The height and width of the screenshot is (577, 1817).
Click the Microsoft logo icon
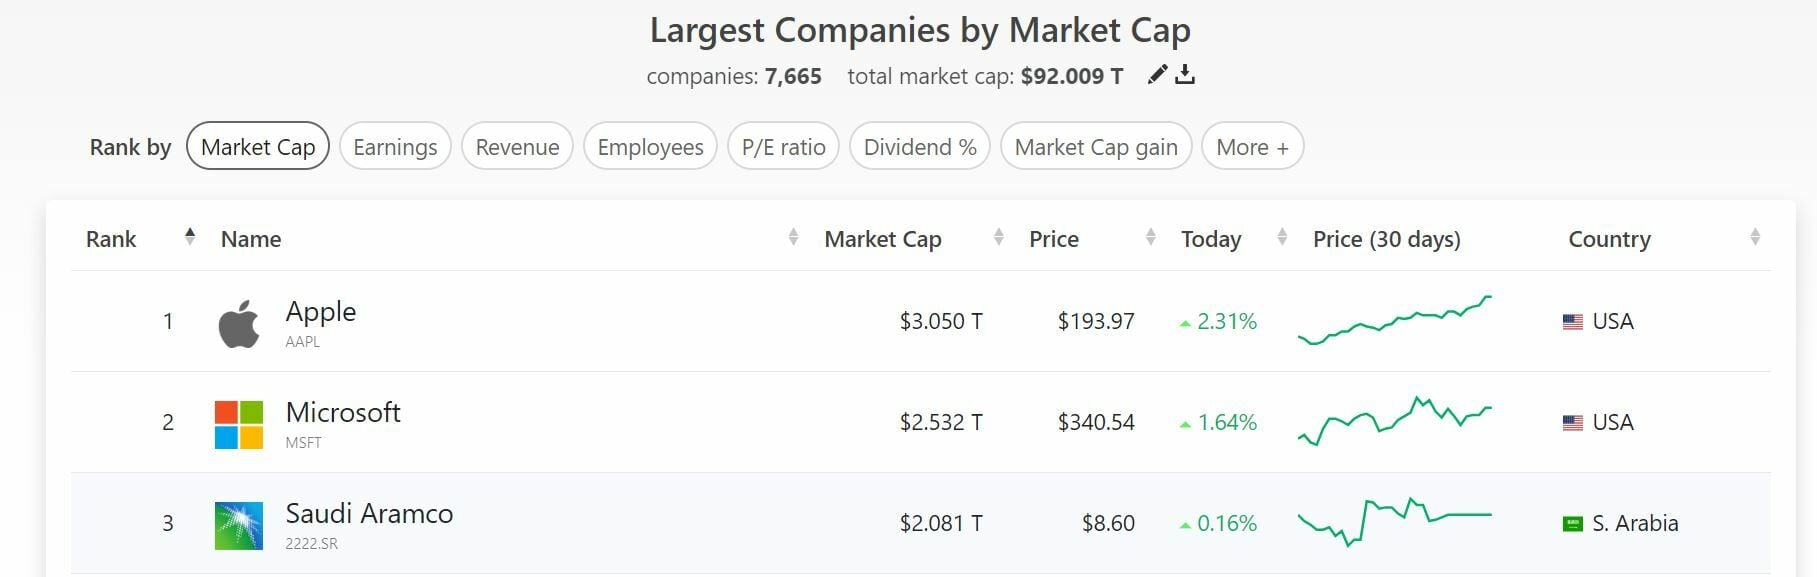(239, 424)
